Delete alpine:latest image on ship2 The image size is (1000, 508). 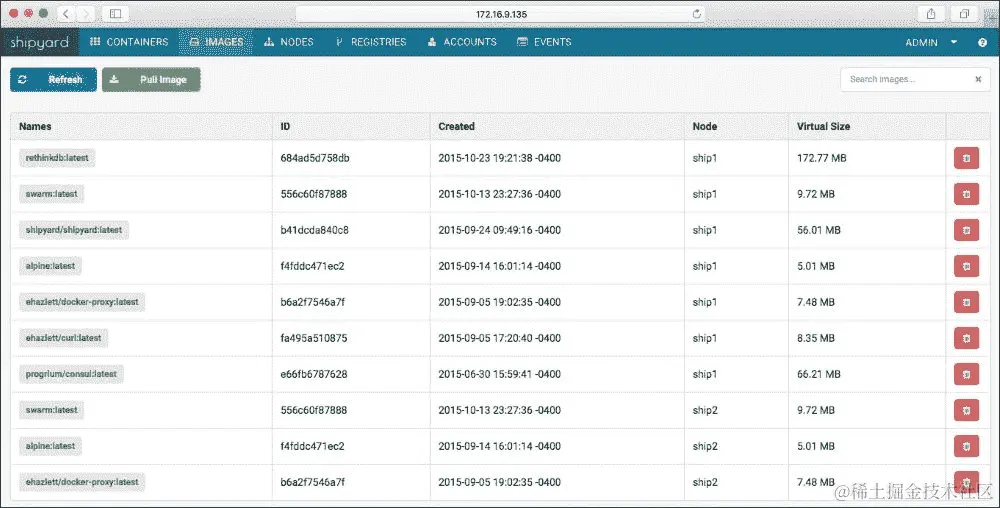pyautogui.click(x=966, y=446)
